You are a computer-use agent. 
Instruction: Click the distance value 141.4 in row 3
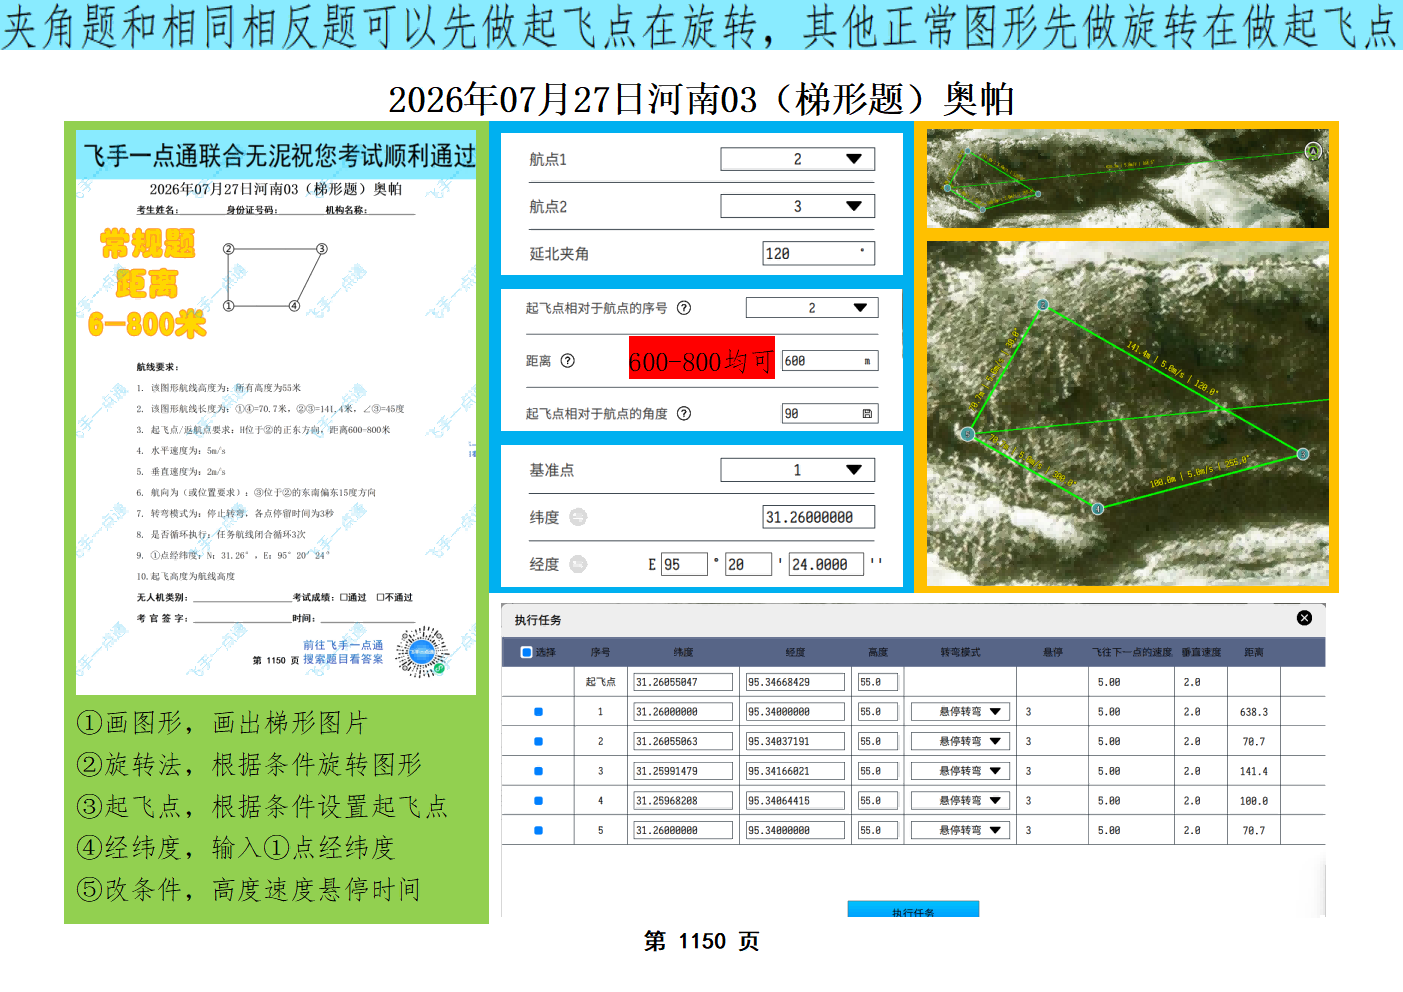point(1254,771)
